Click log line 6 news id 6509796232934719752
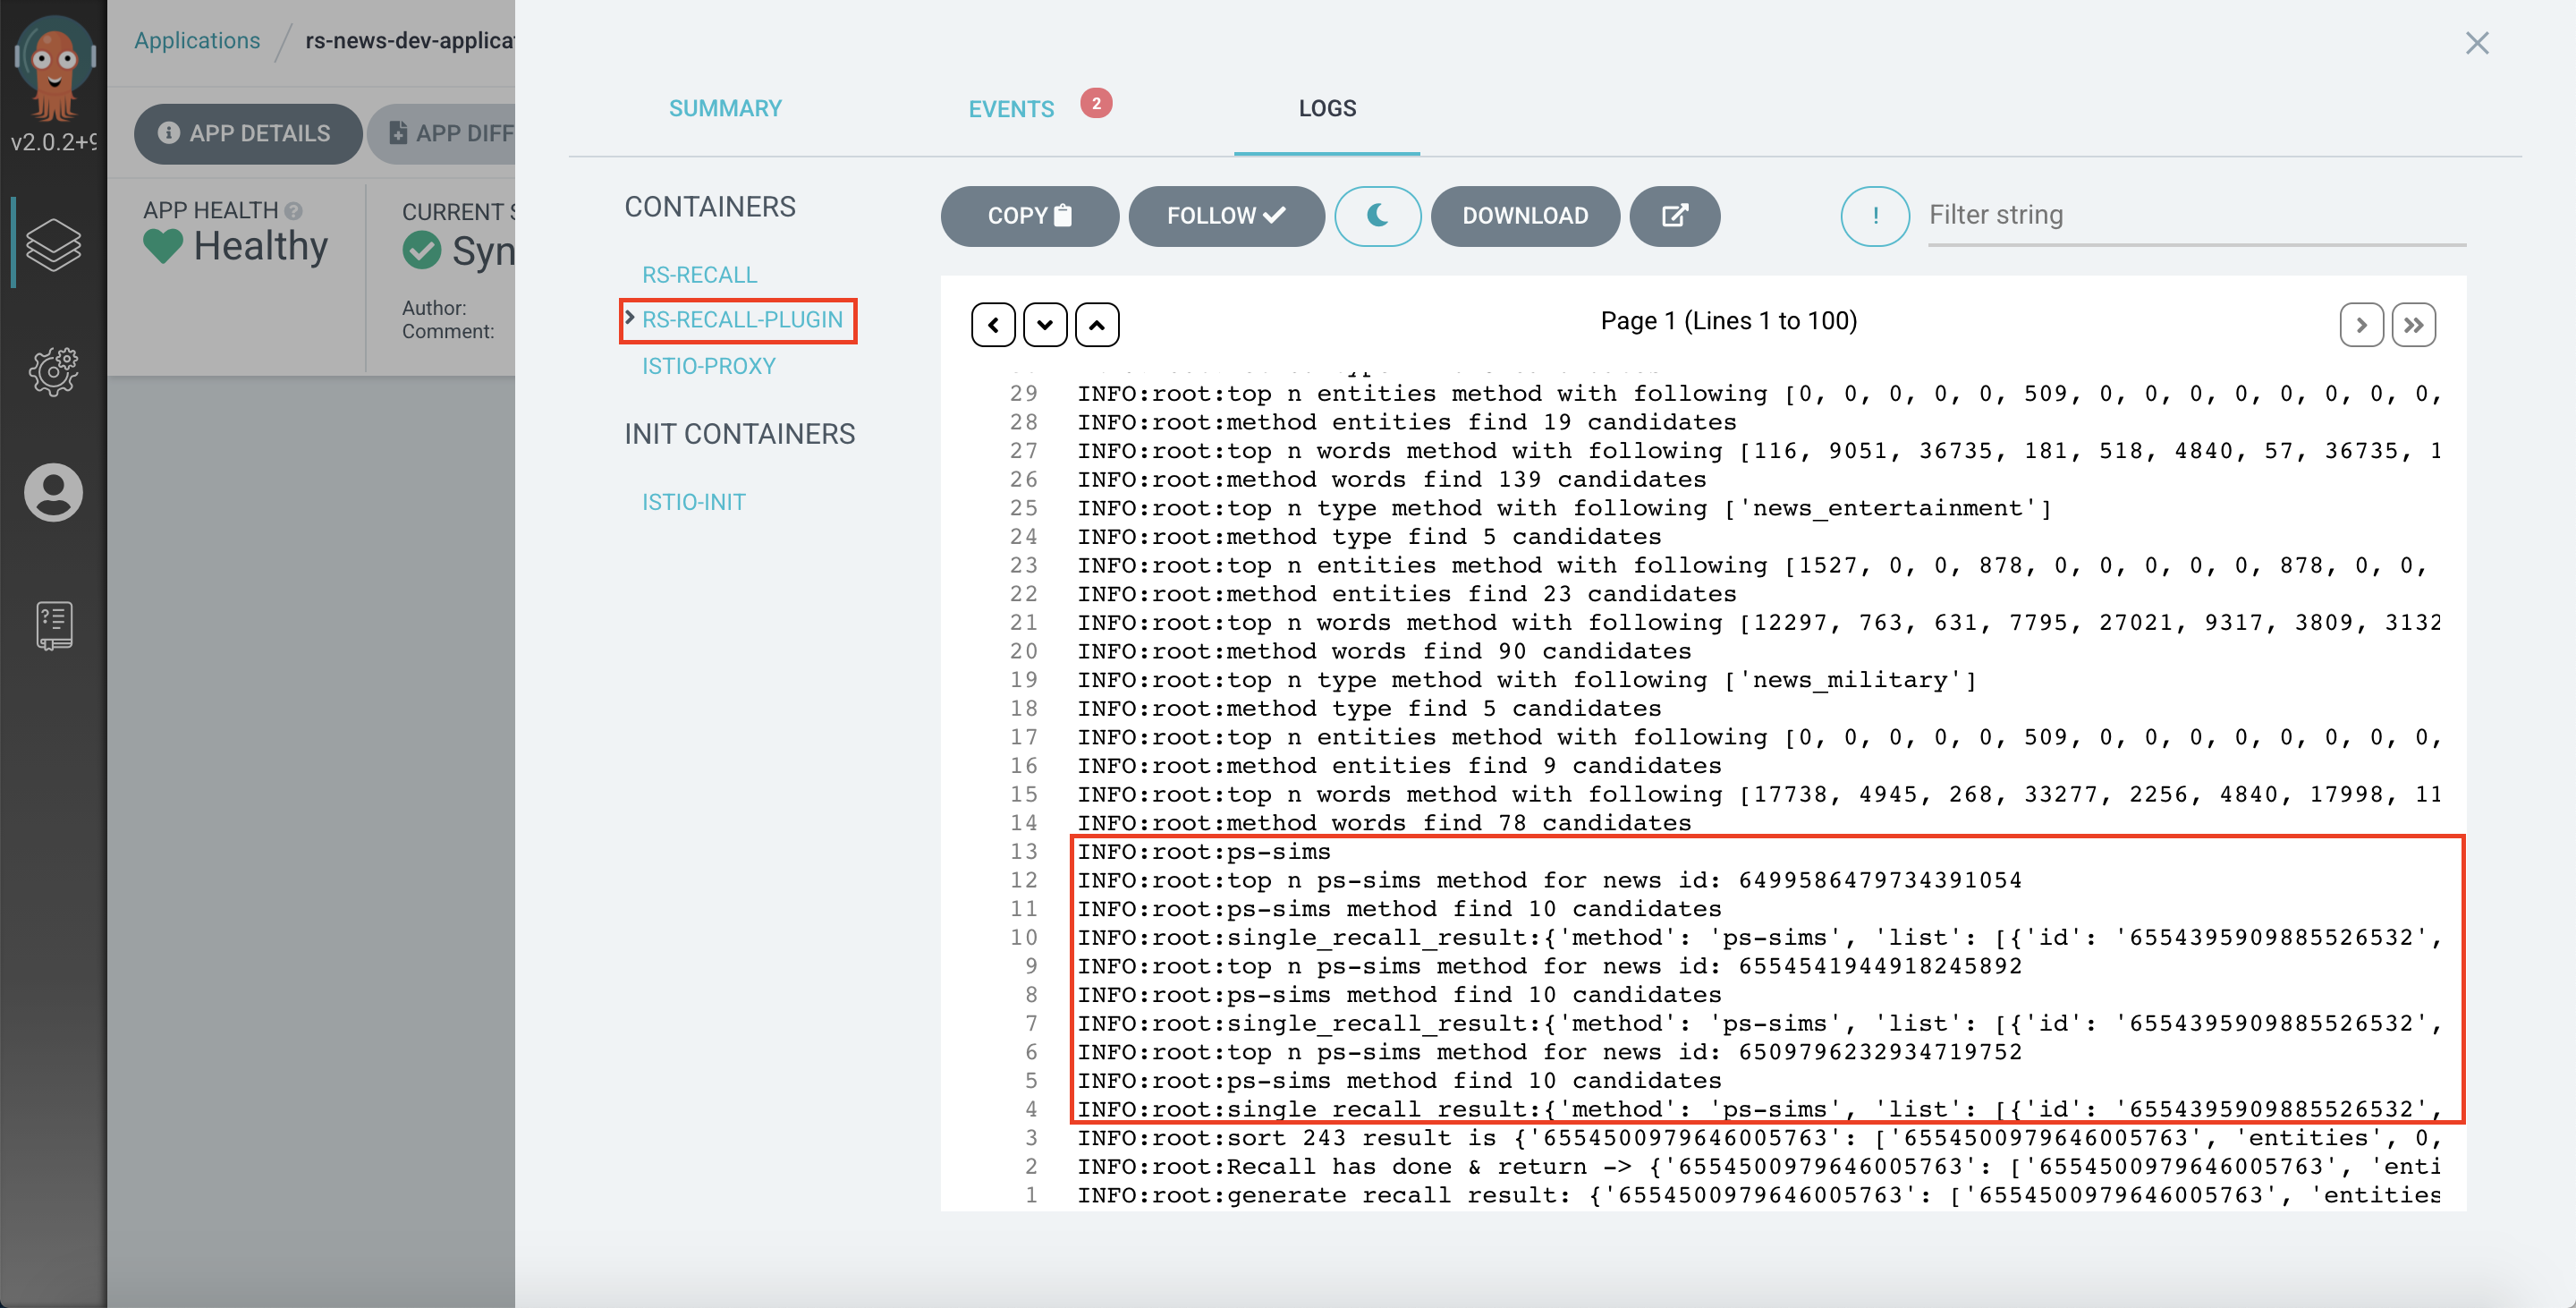Image resolution: width=2576 pixels, height=1308 pixels. [x=1549, y=1052]
